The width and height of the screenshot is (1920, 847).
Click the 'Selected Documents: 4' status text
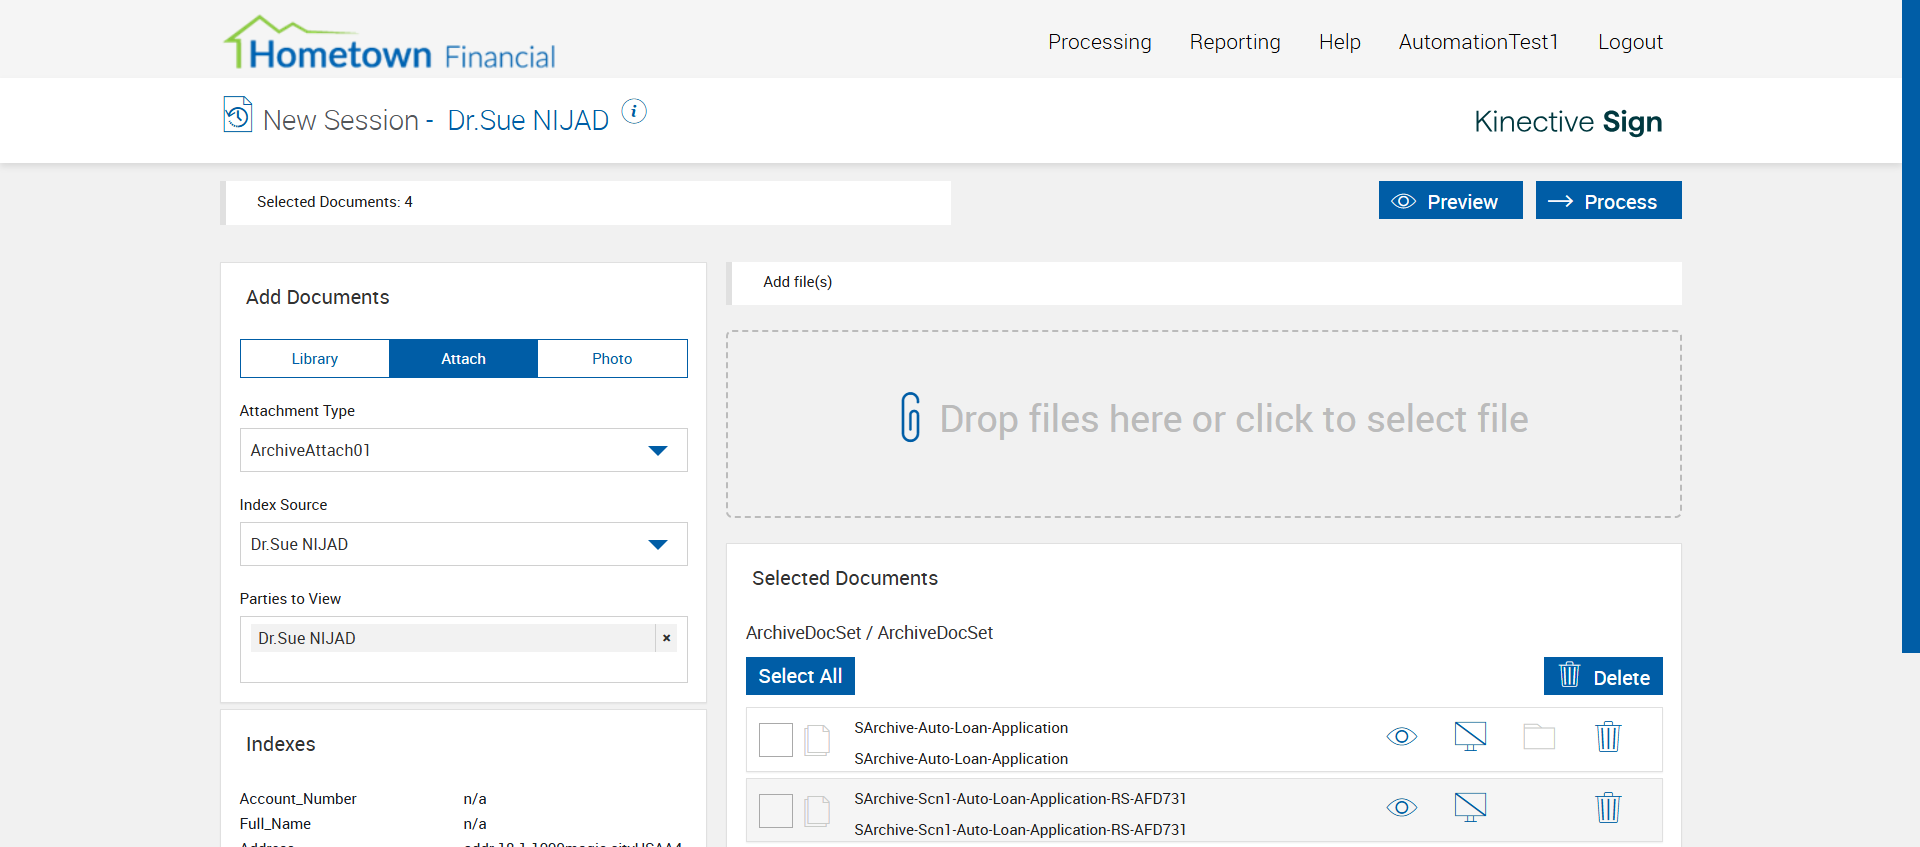[x=335, y=202]
